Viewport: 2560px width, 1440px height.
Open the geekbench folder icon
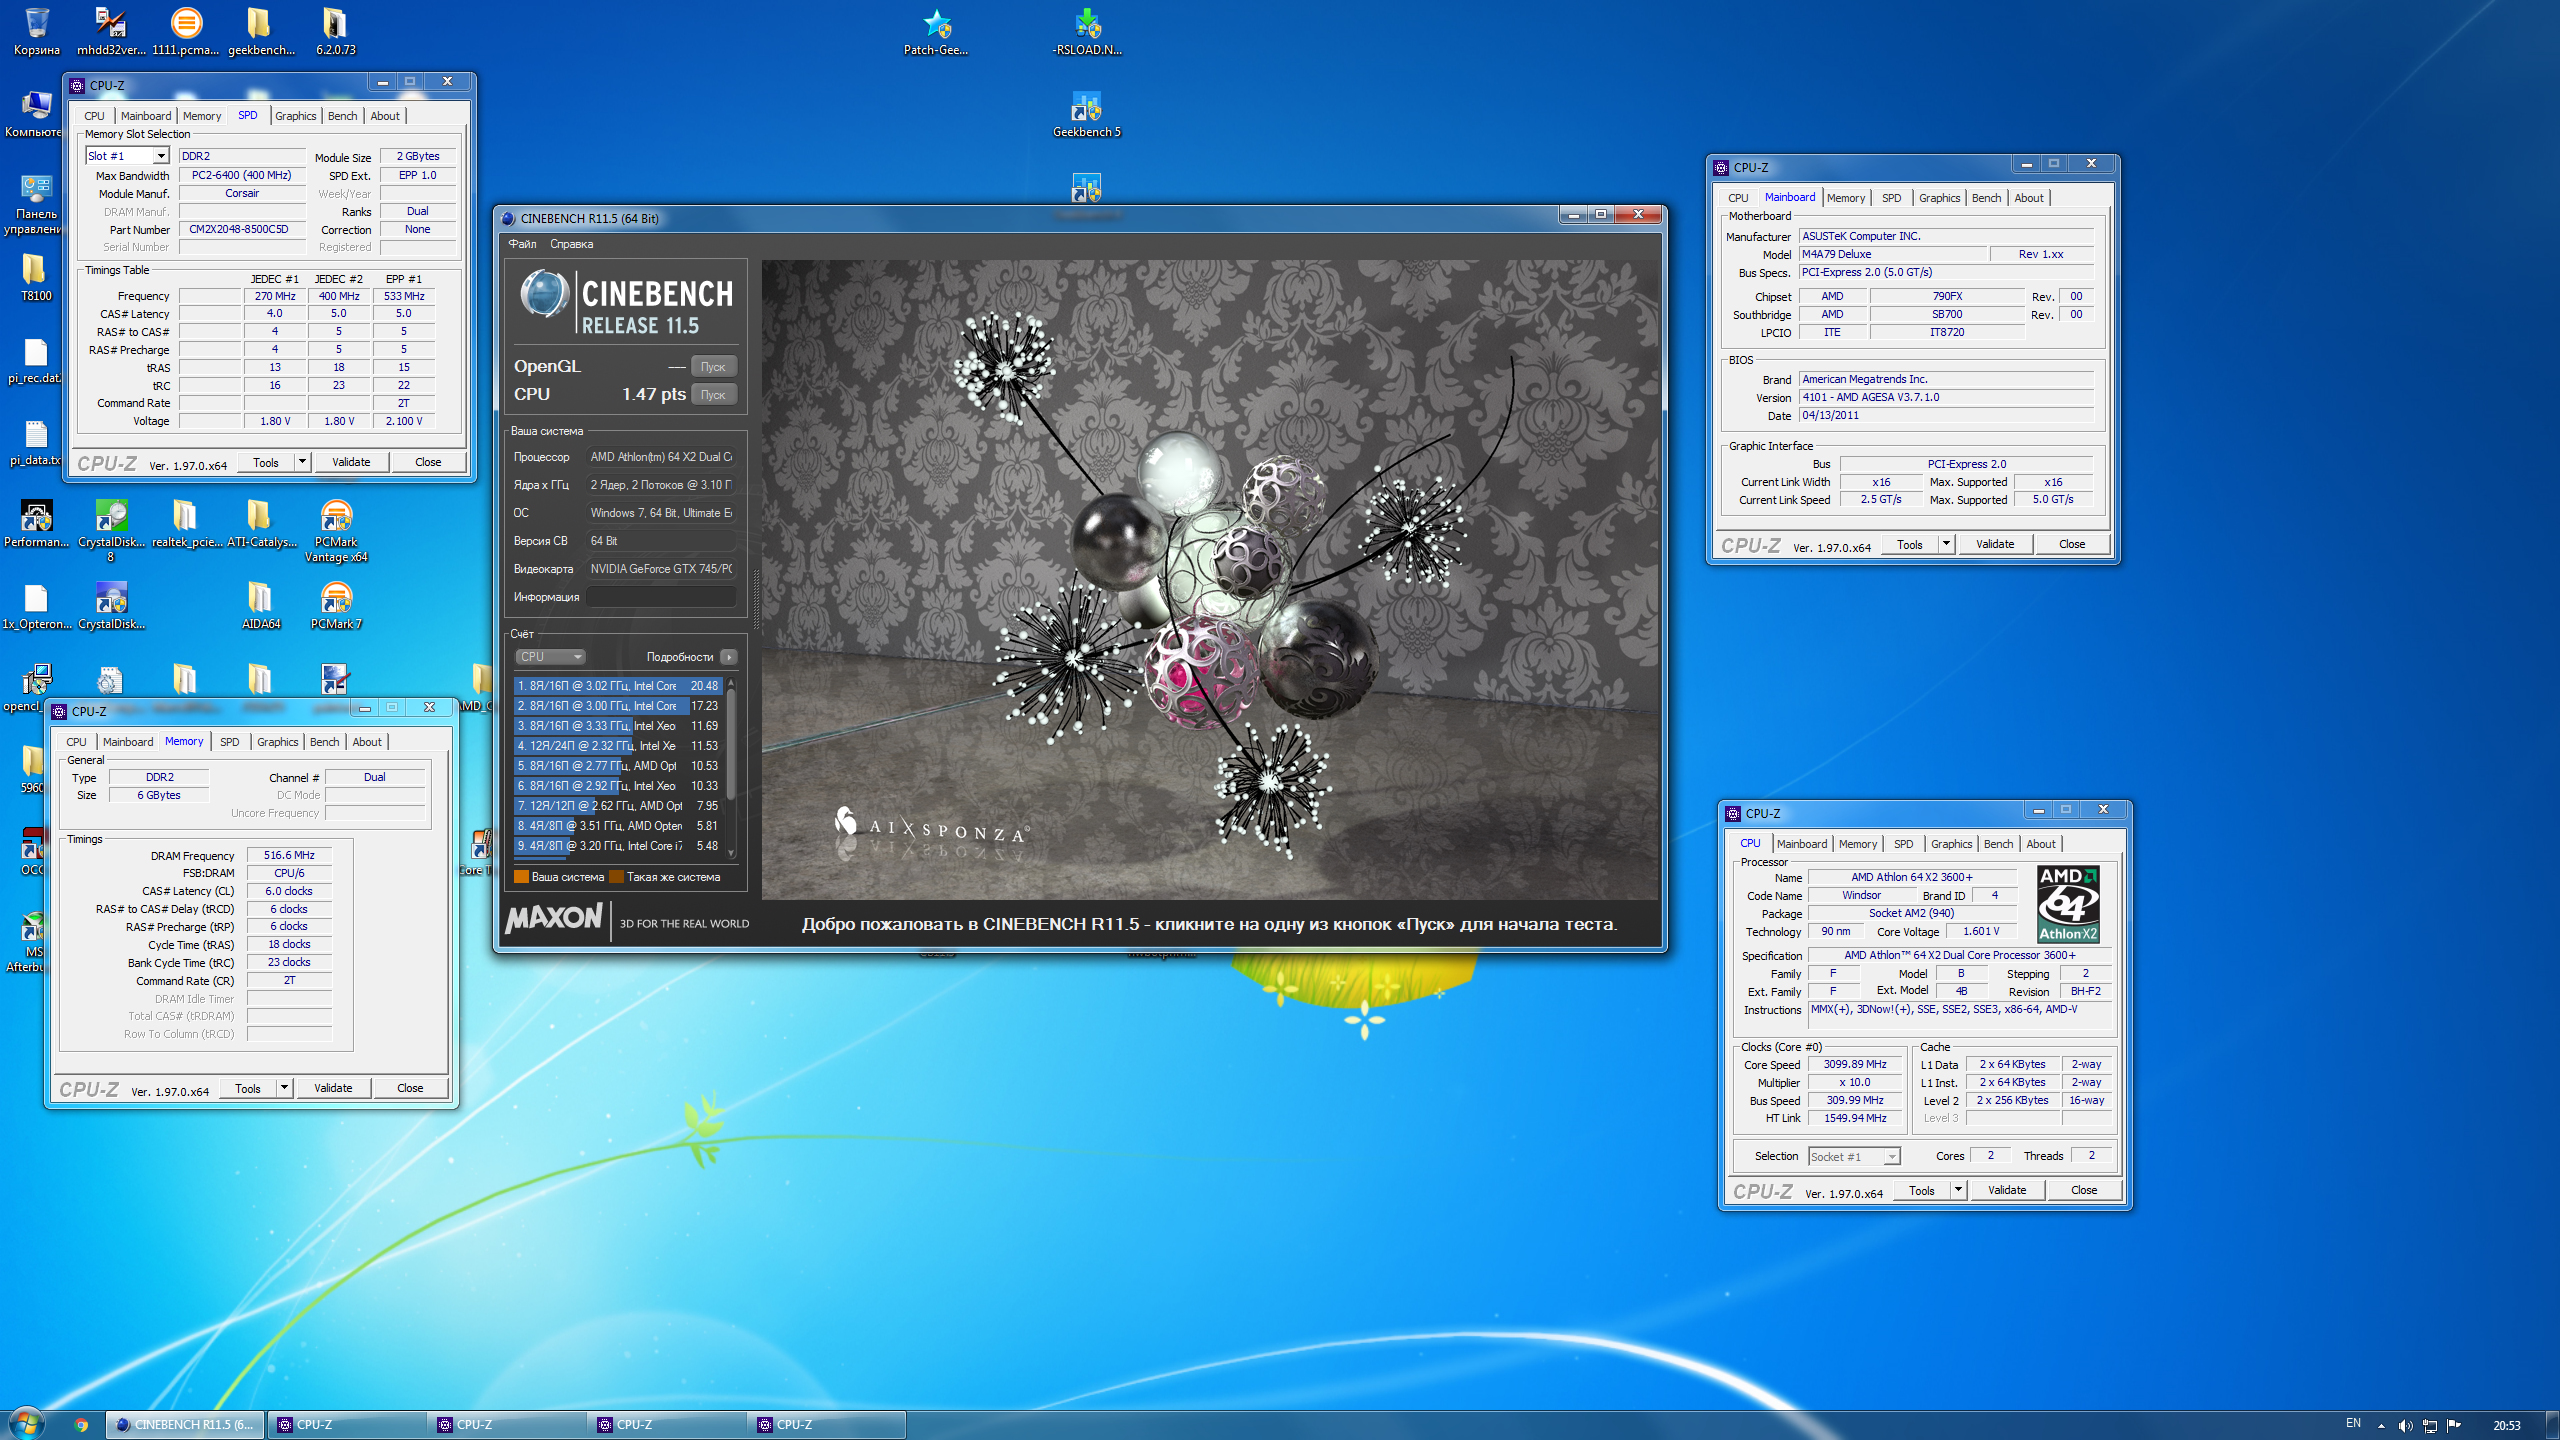click(261, 30)
